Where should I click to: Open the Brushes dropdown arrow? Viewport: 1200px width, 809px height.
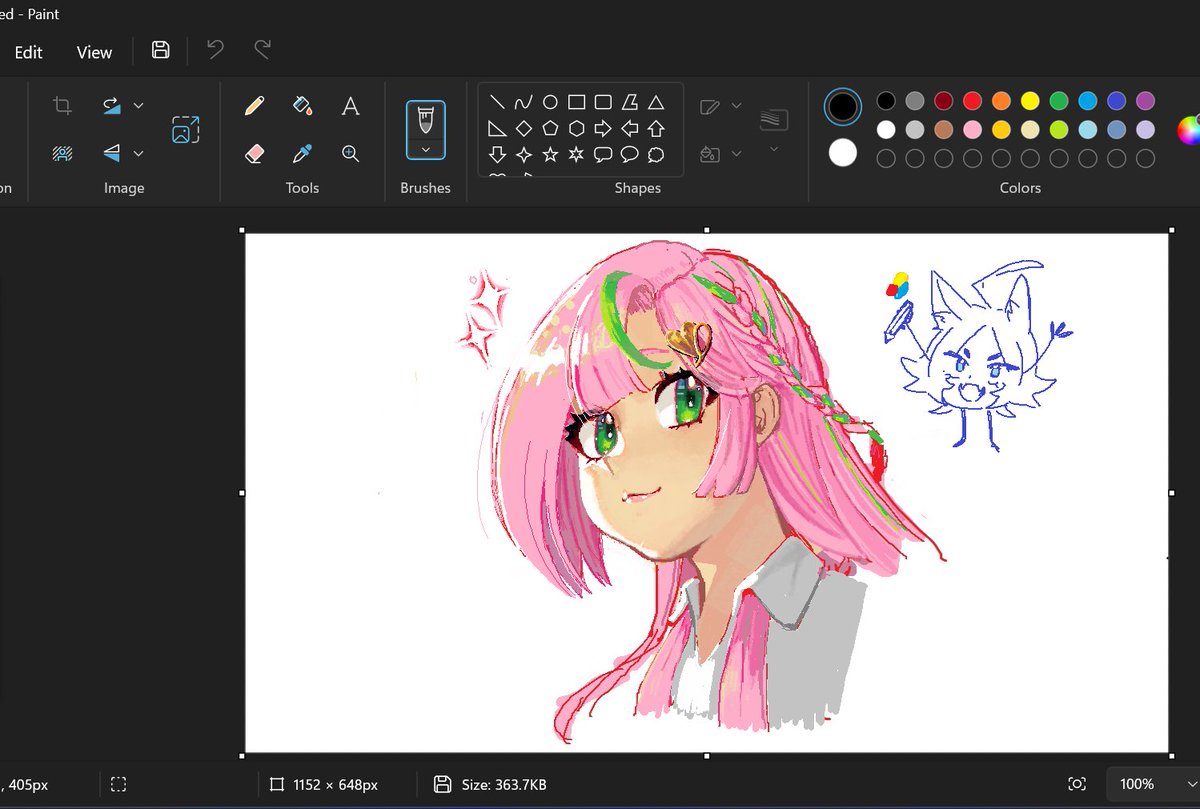[x=426, y=149]
